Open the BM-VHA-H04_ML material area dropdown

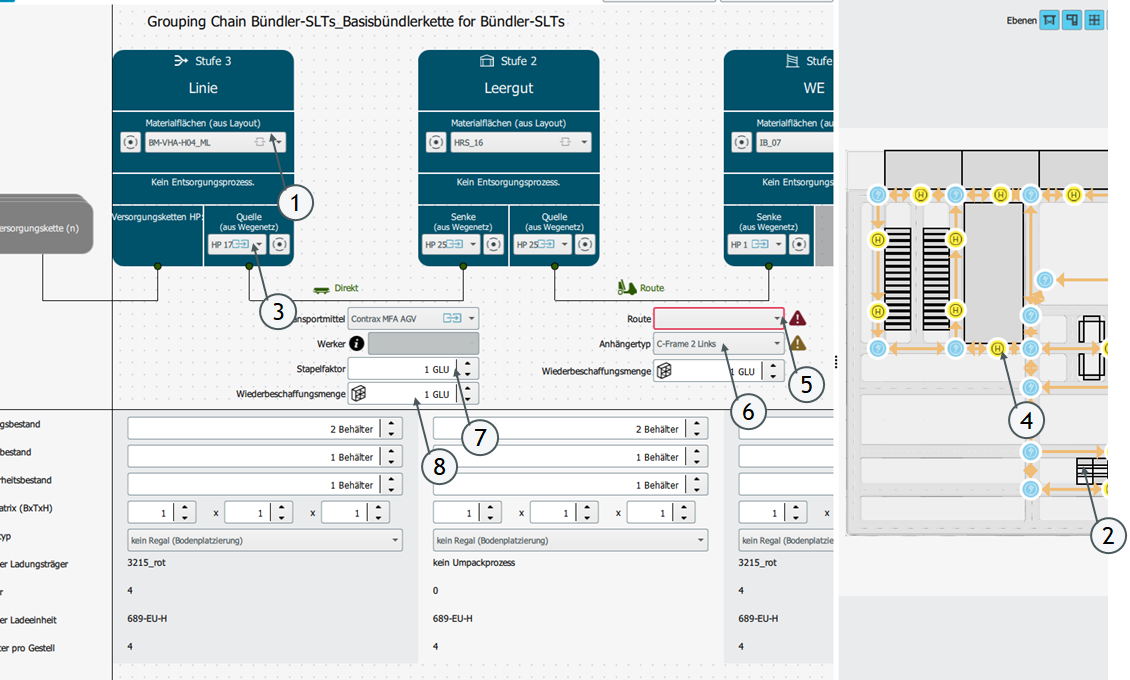[x=277, y=143]
